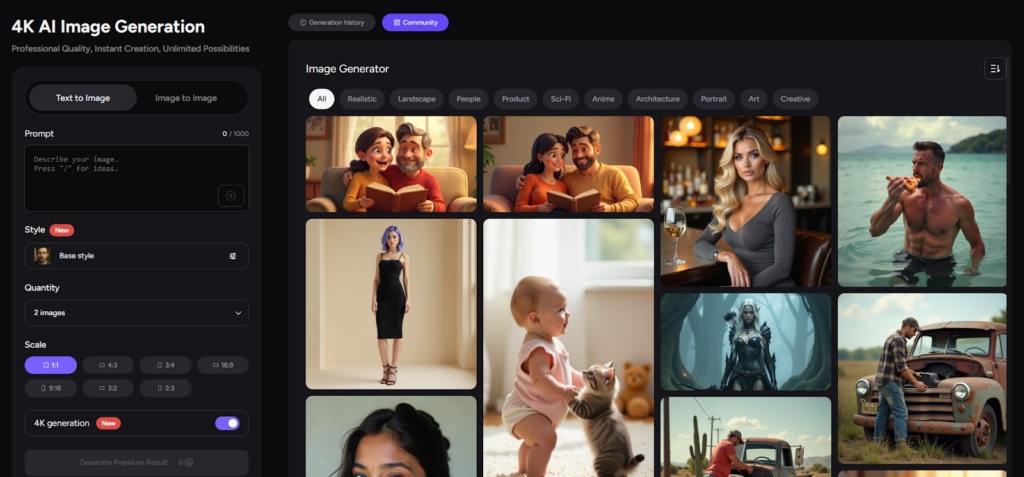
Task: Open cartoon couple in yellow sweater image
Action: coord(568,164)
